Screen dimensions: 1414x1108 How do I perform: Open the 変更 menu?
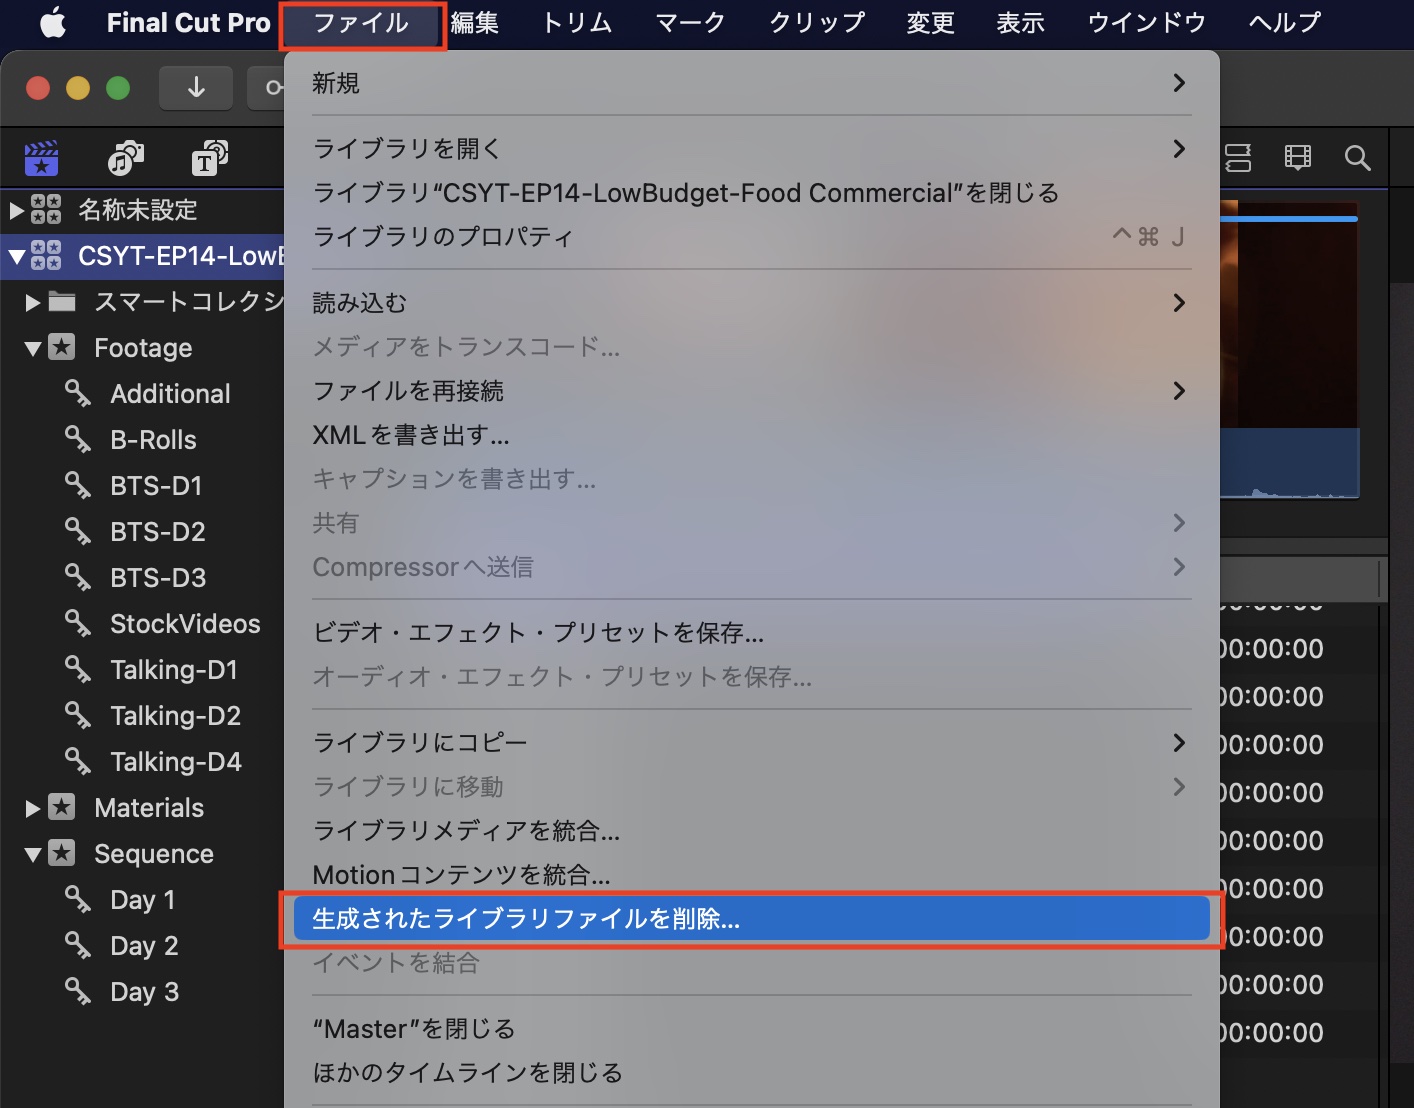931,22
